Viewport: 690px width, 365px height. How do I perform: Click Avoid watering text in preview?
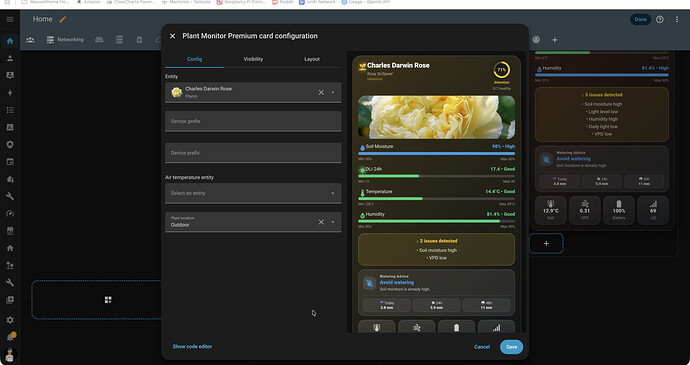click(x=397, y=283)
